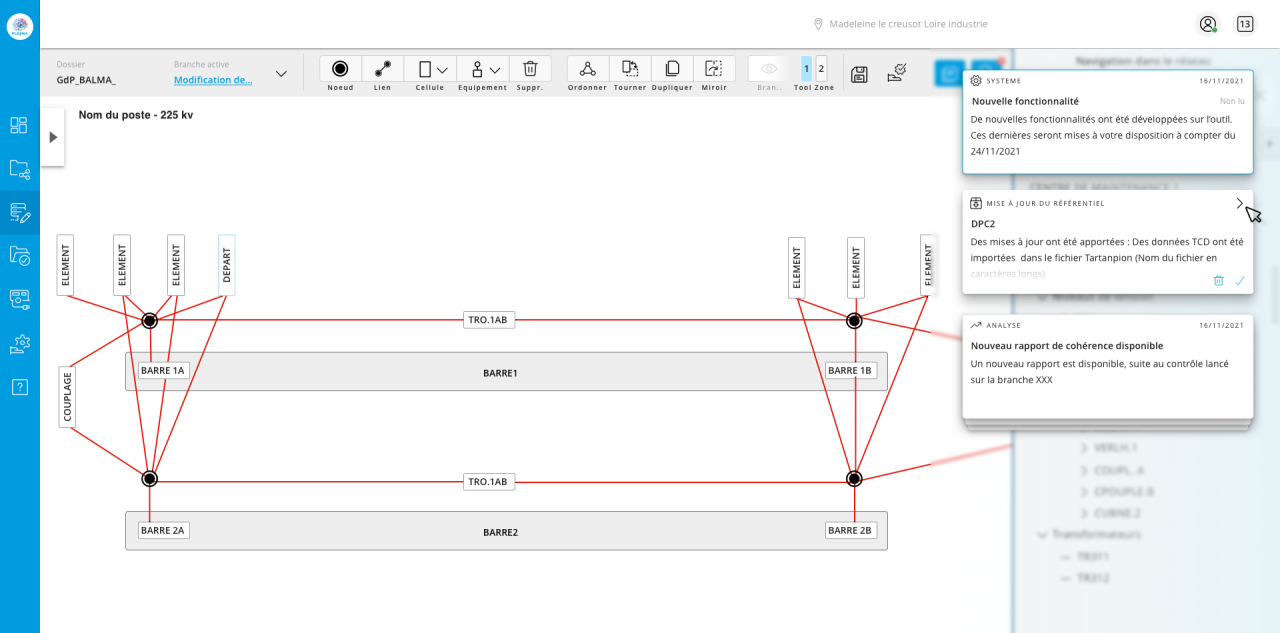Open the help icon in sidebar
Screen dimensions: 1280x633
click(19, 387)
